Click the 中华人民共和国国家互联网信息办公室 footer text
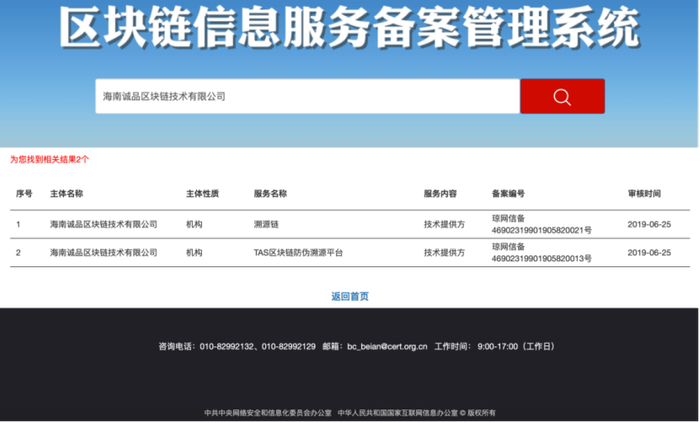This screenshot has height=423, width=700. point(398,413)
